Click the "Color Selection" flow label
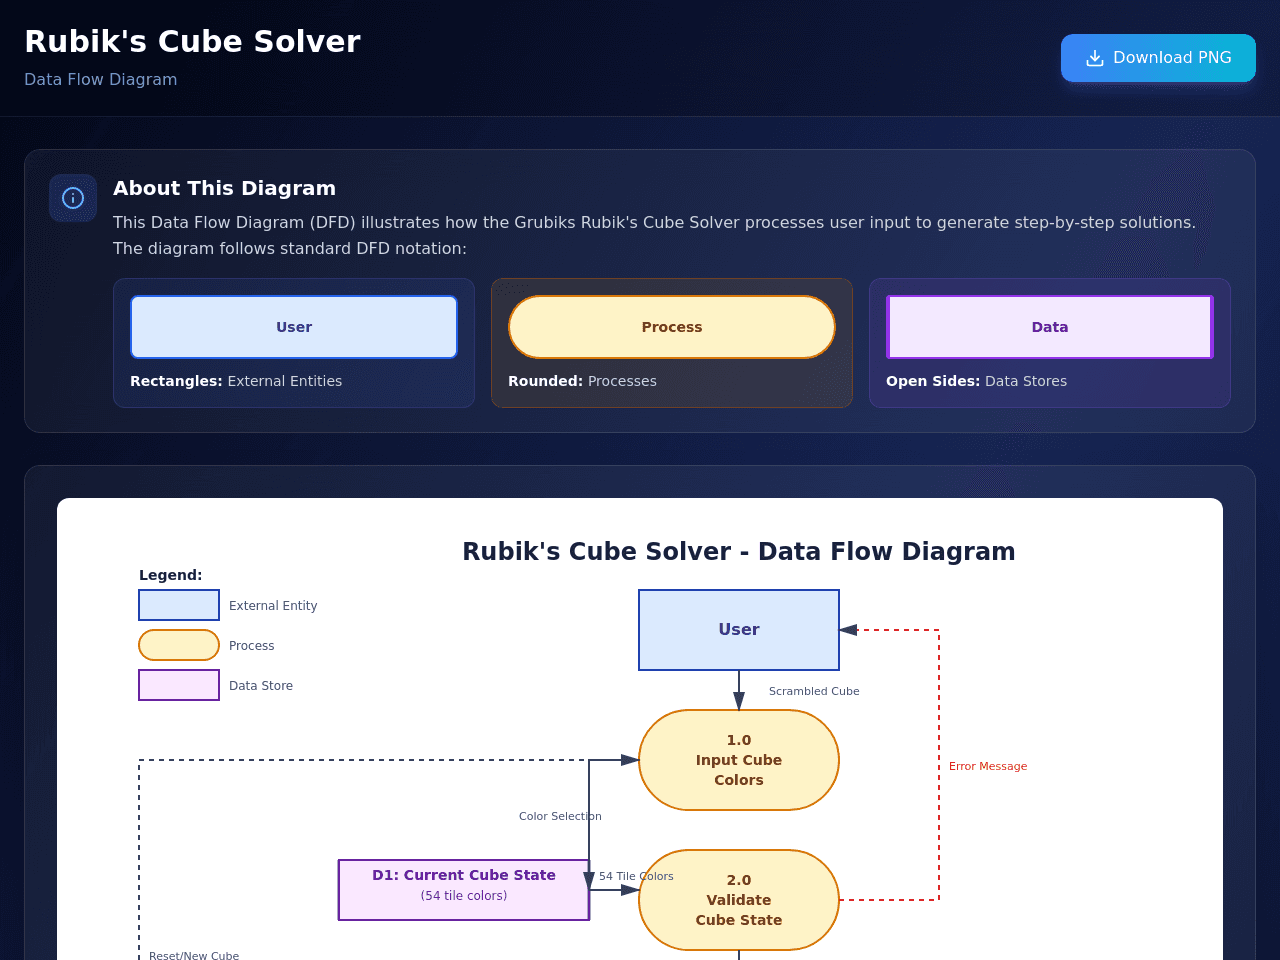Viewport: 1280px width, 960px height. (x=560, y=816)
